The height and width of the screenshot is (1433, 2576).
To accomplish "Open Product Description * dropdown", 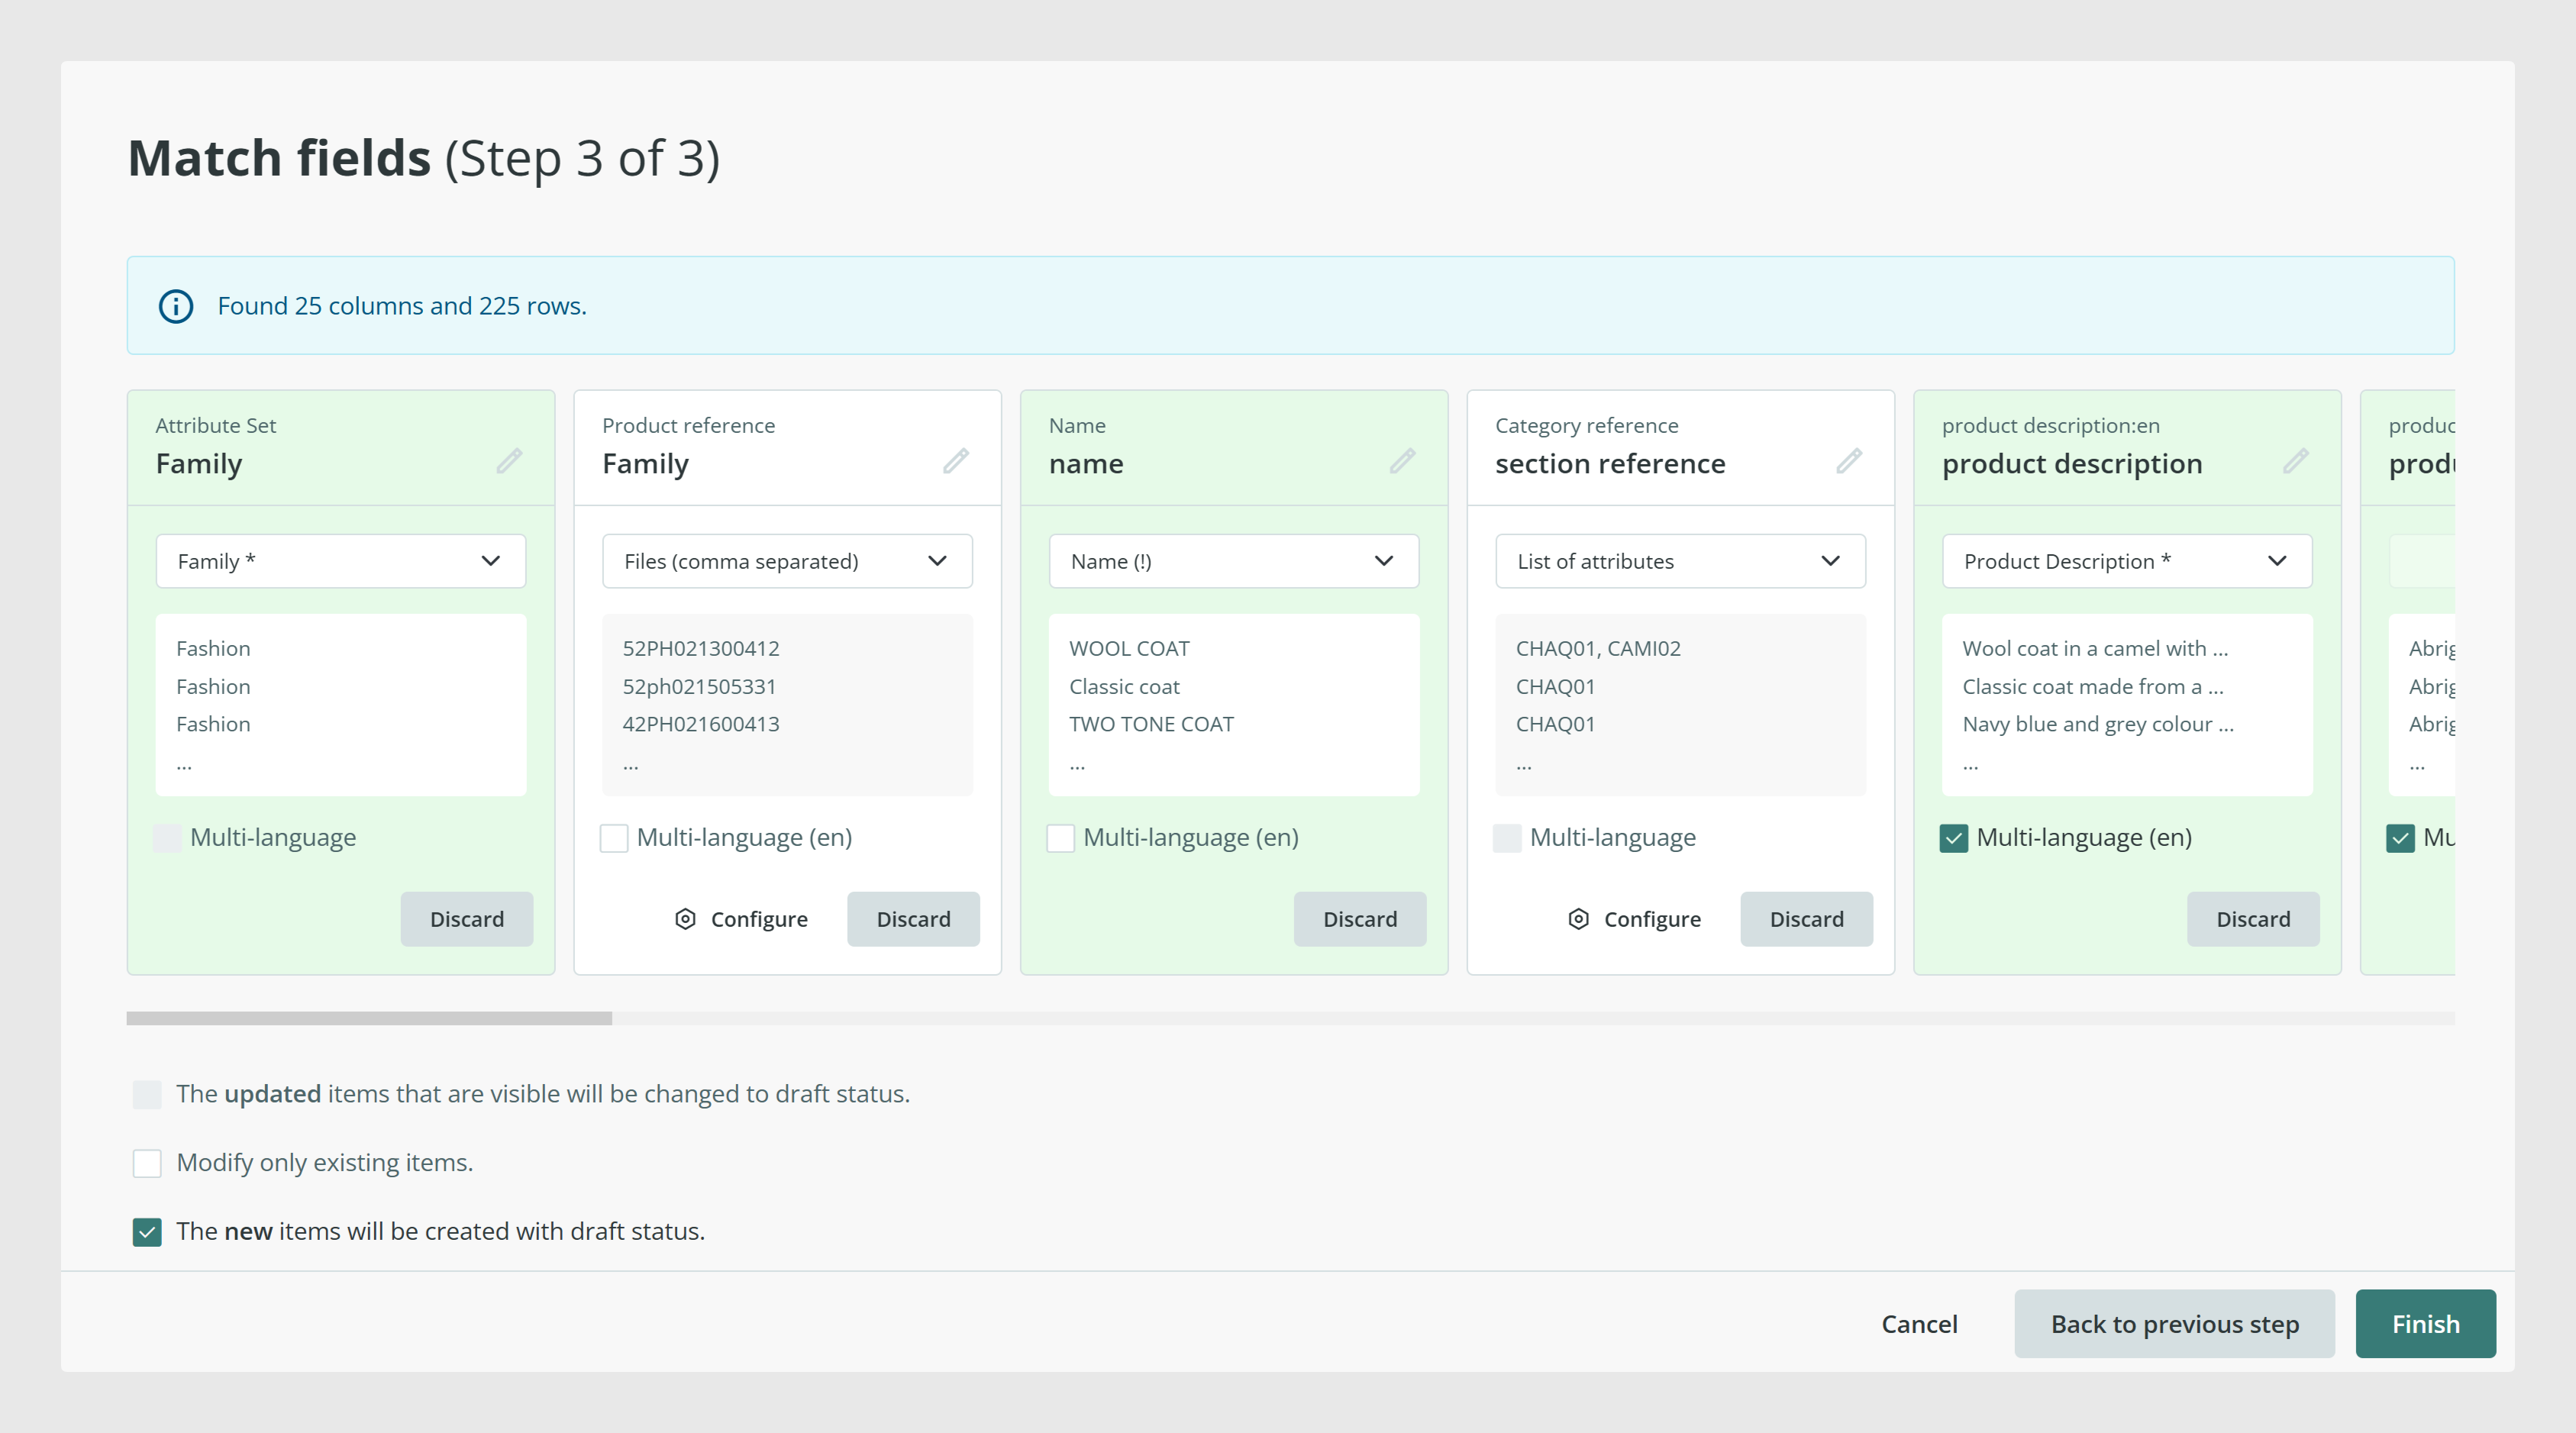I will point(2127,561).
